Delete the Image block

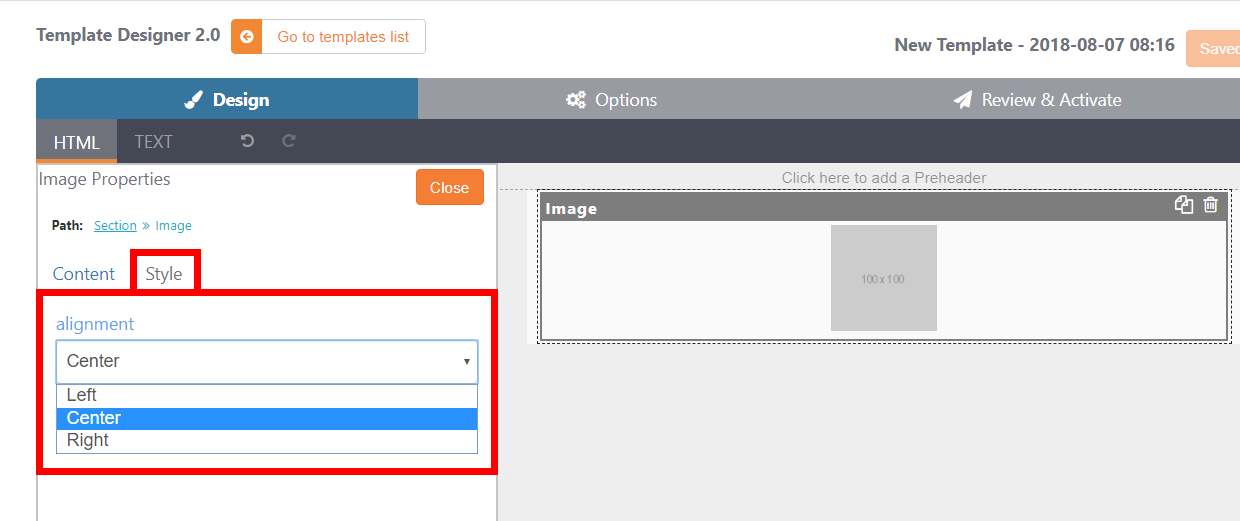tap(1211, 205)
